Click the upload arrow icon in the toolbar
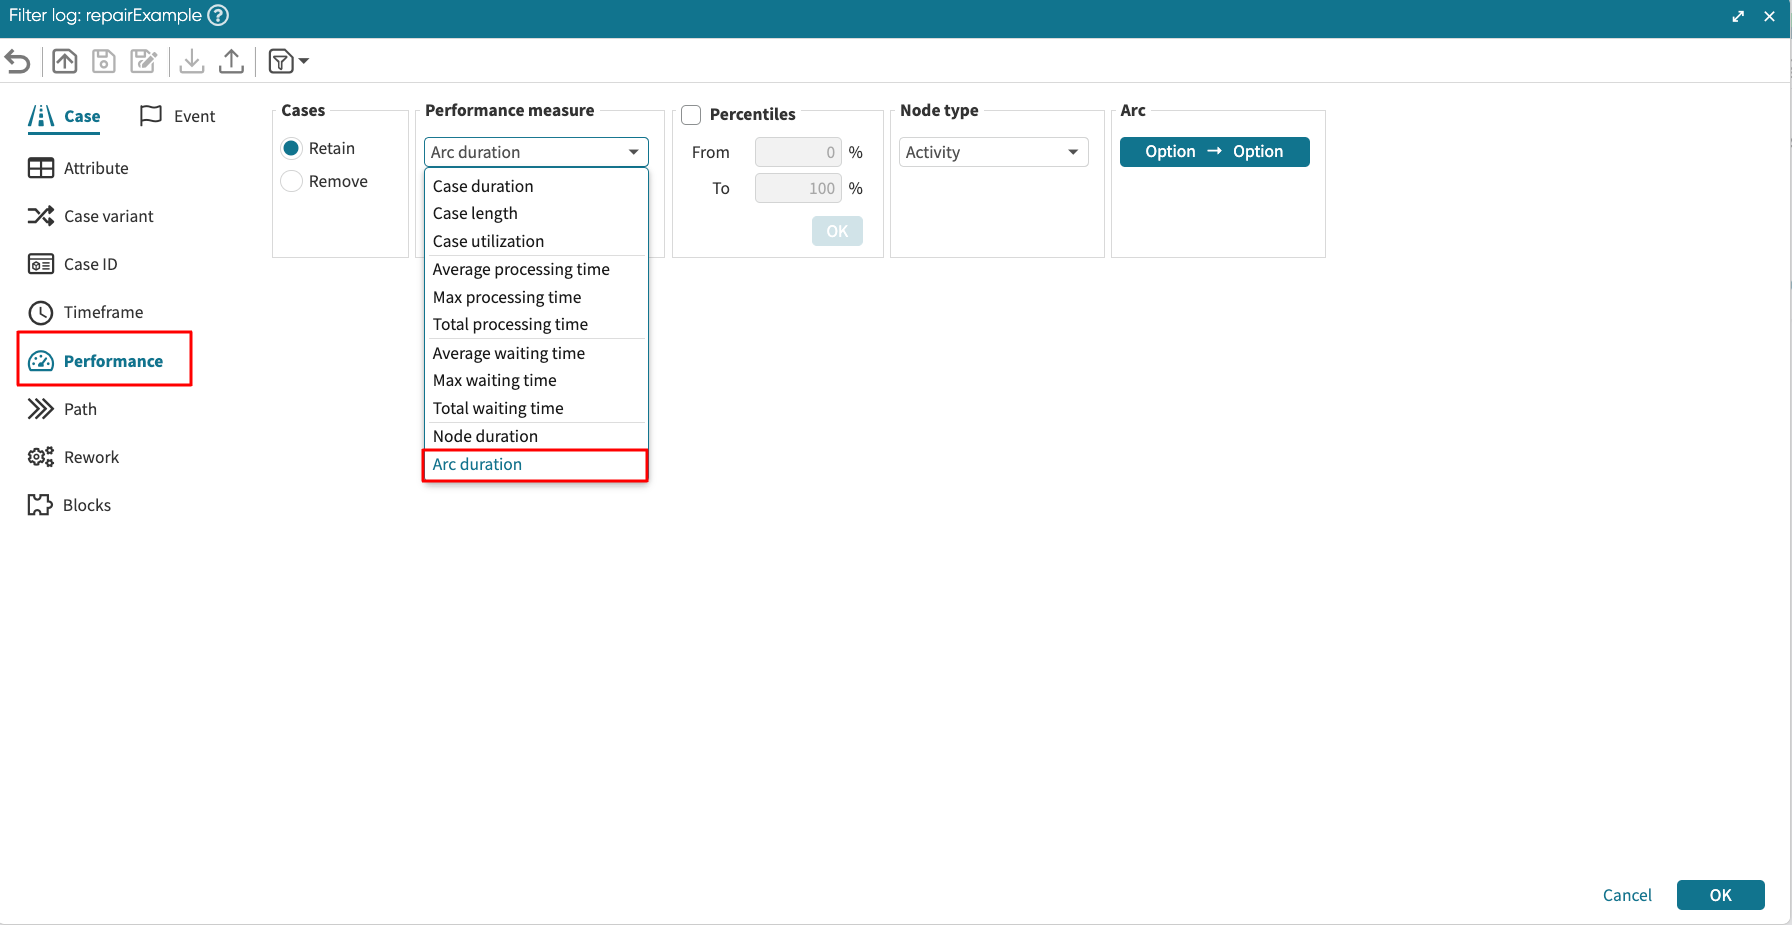The image size is (1792, 925). 231,62
